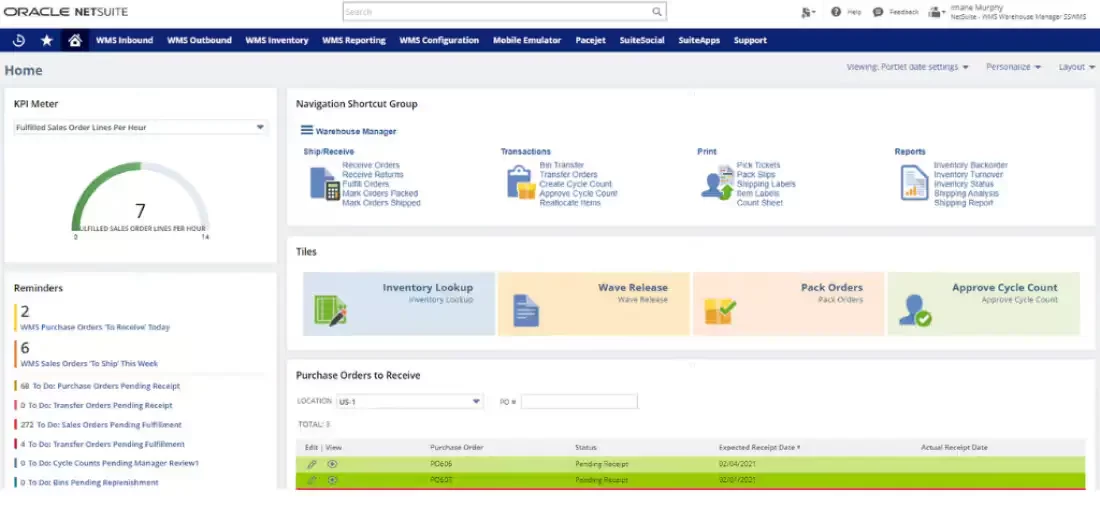Click the Oracle NetSuite logo

point(66,12)
